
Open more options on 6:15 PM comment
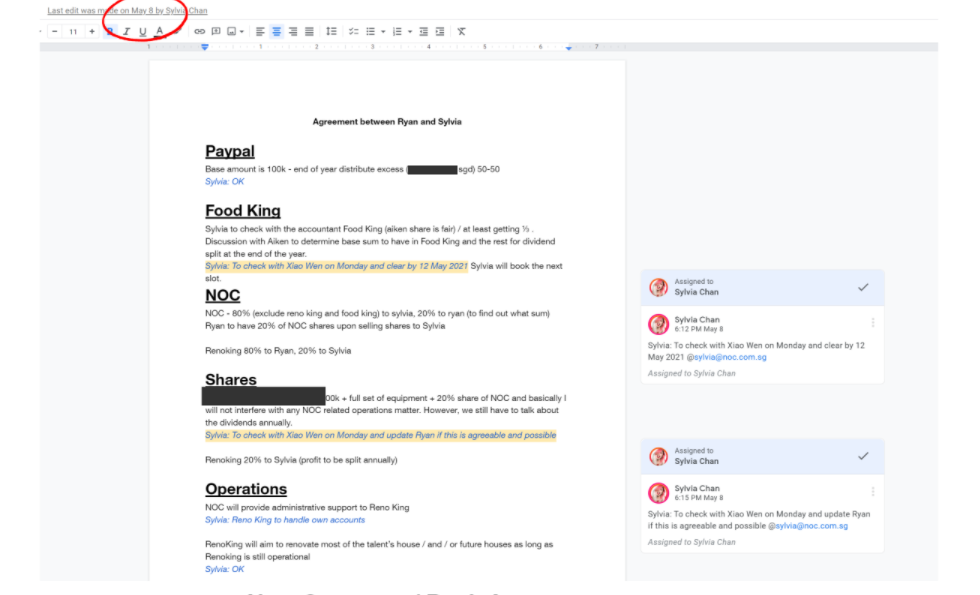pyautogui.click(x=873, y=492)
